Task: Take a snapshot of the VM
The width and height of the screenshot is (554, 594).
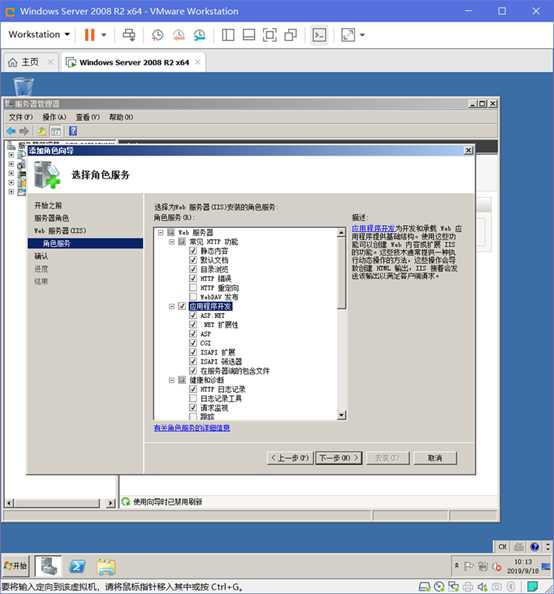Action: 157,35
